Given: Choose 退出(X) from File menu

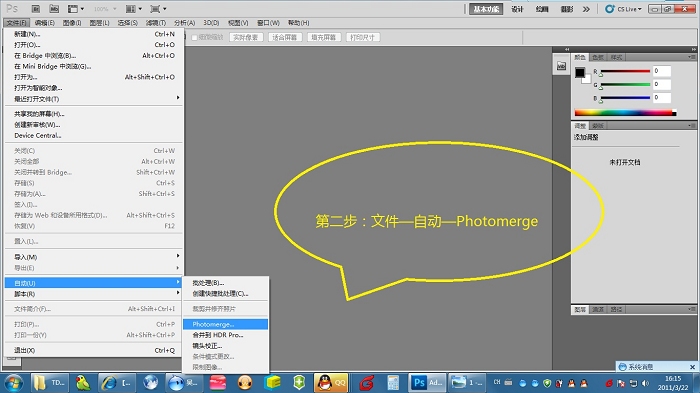Looking at the screenshot, I should coord(94,350).
